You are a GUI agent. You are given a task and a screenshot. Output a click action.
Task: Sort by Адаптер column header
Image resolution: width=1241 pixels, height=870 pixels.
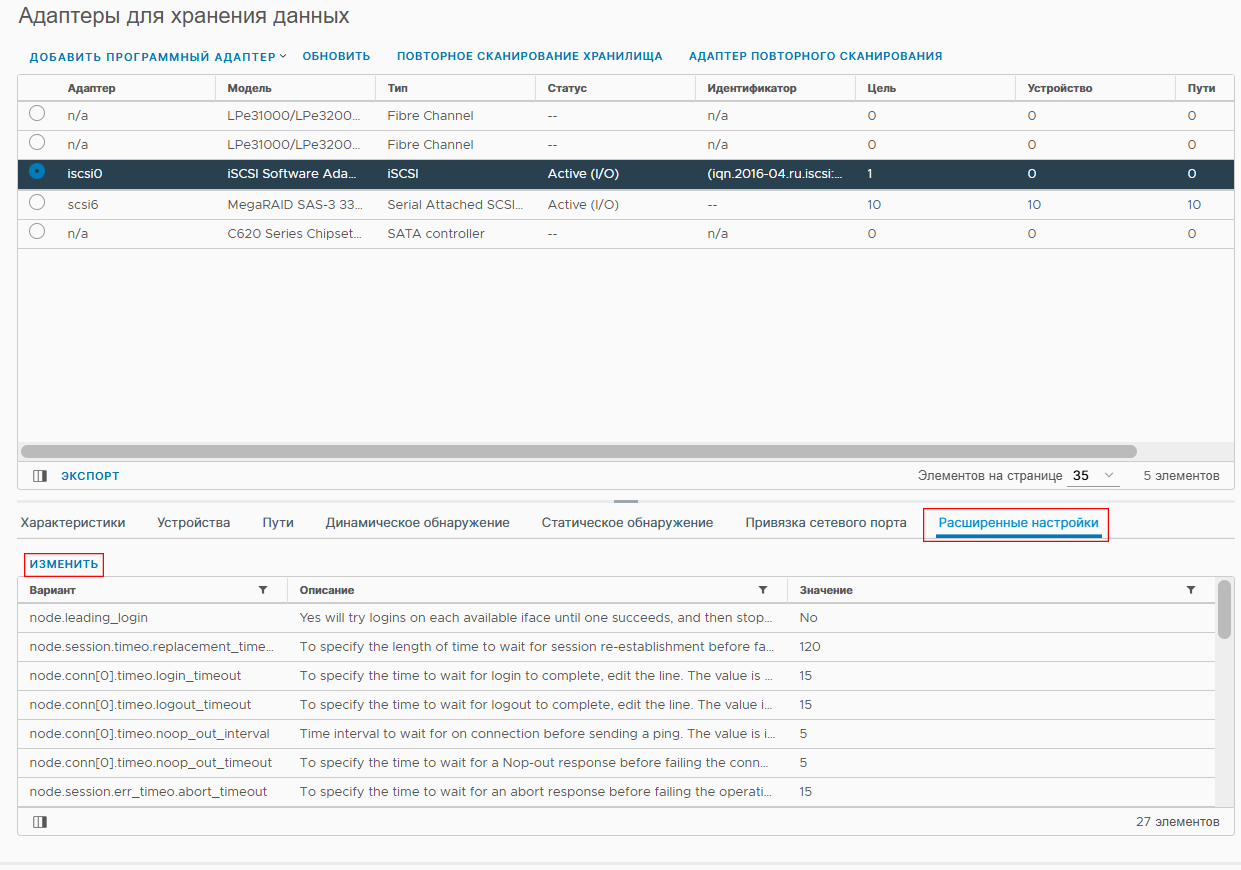[x=91, y=88]
